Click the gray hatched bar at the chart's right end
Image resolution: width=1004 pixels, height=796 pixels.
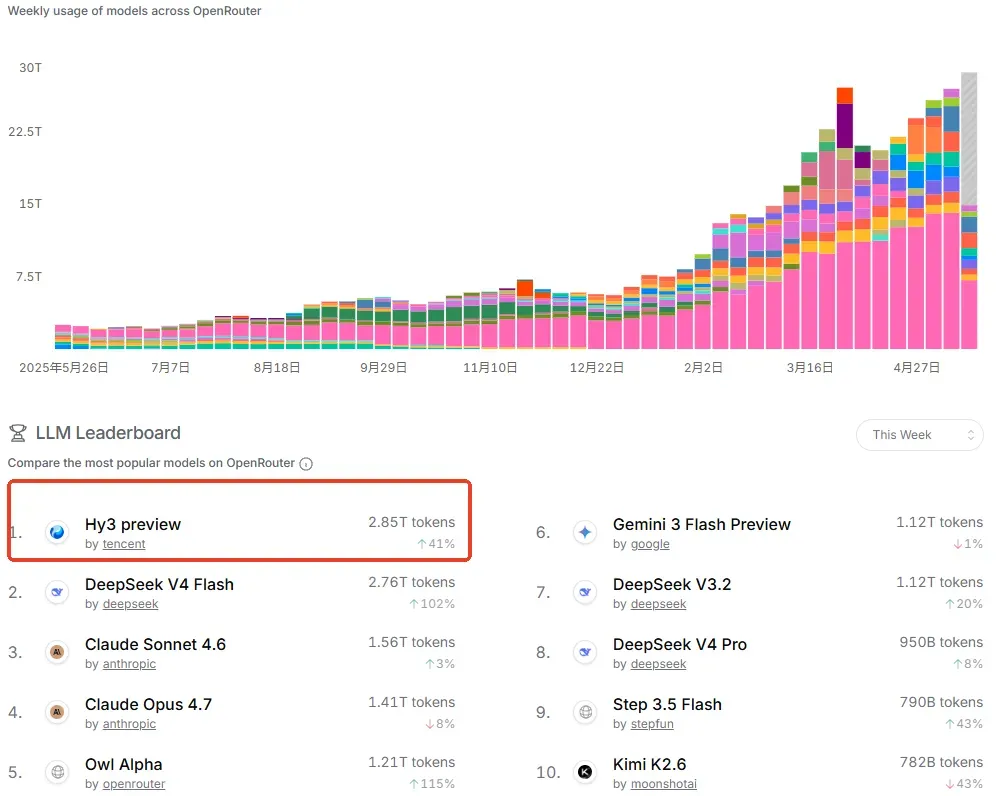(969, 139)
